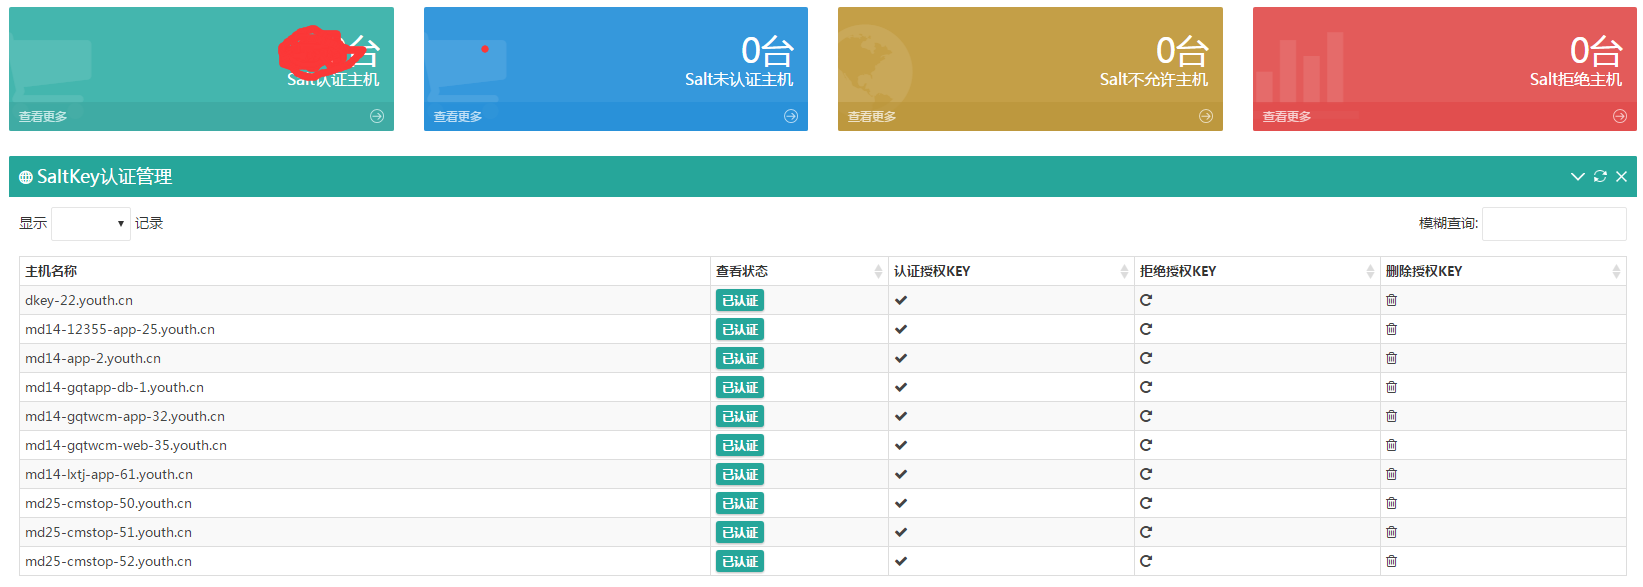Approve key for md14-gqtwcm-app-32.youth.cn

[901, 416]
